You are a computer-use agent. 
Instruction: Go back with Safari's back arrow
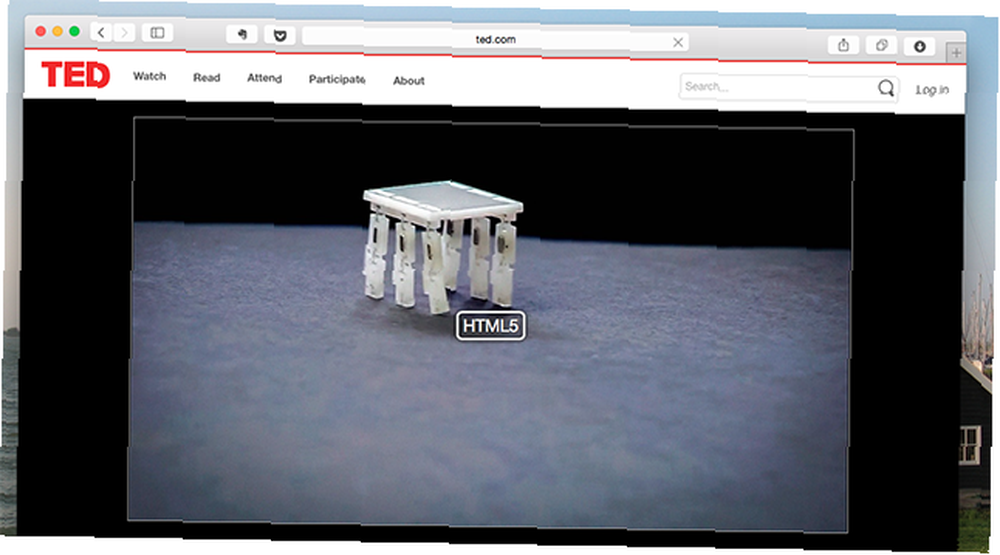point(101,32)
